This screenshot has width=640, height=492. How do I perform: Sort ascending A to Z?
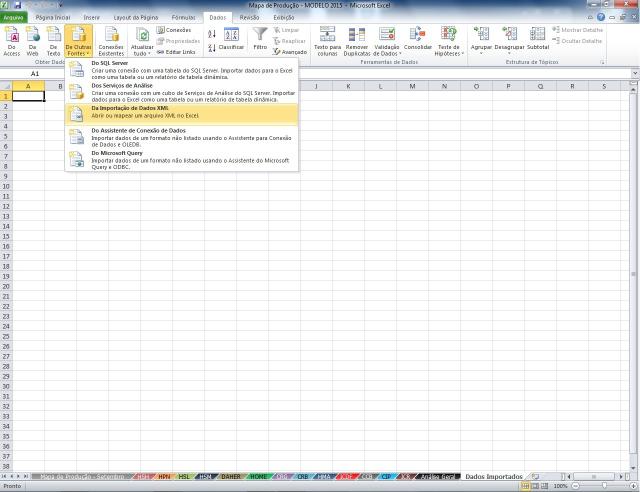point(212,33)
